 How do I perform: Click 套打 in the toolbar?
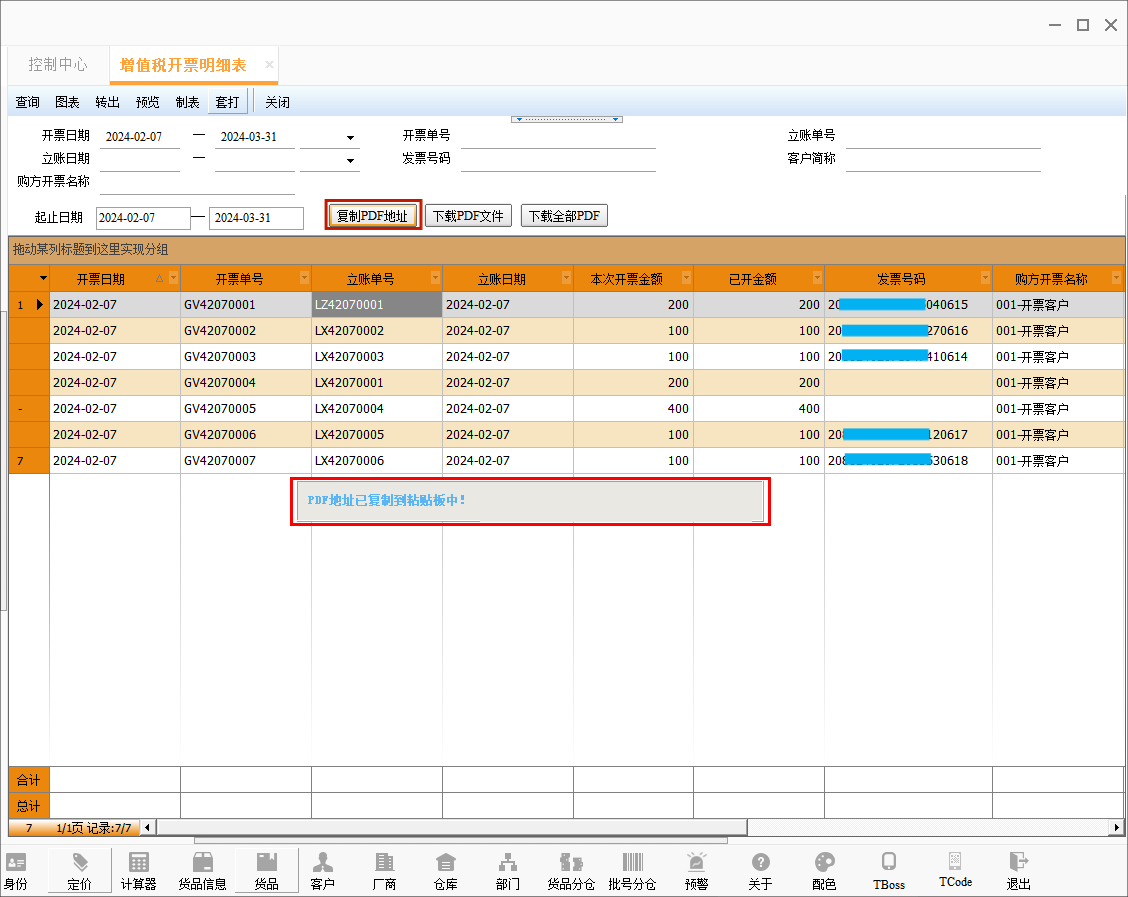(227, 102)
